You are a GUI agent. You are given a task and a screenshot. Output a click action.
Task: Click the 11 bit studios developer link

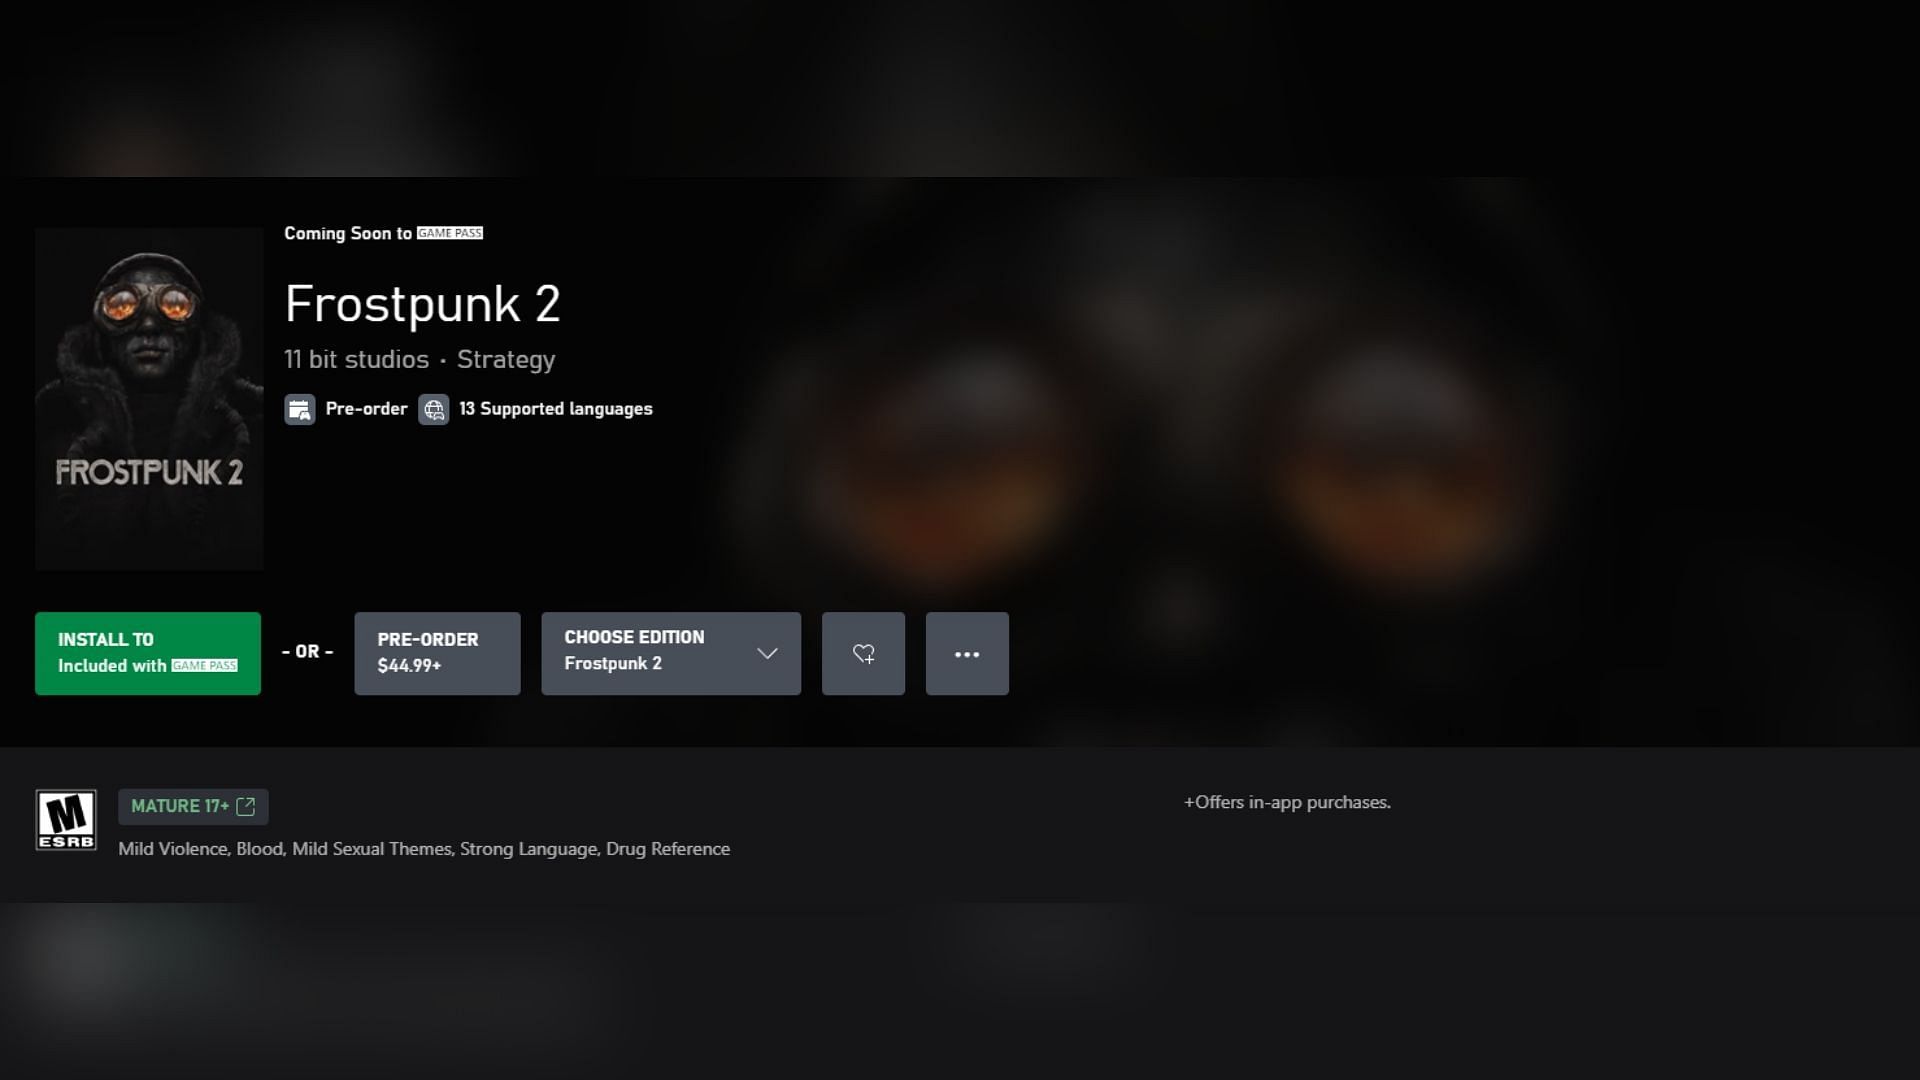tap(356, 359)
